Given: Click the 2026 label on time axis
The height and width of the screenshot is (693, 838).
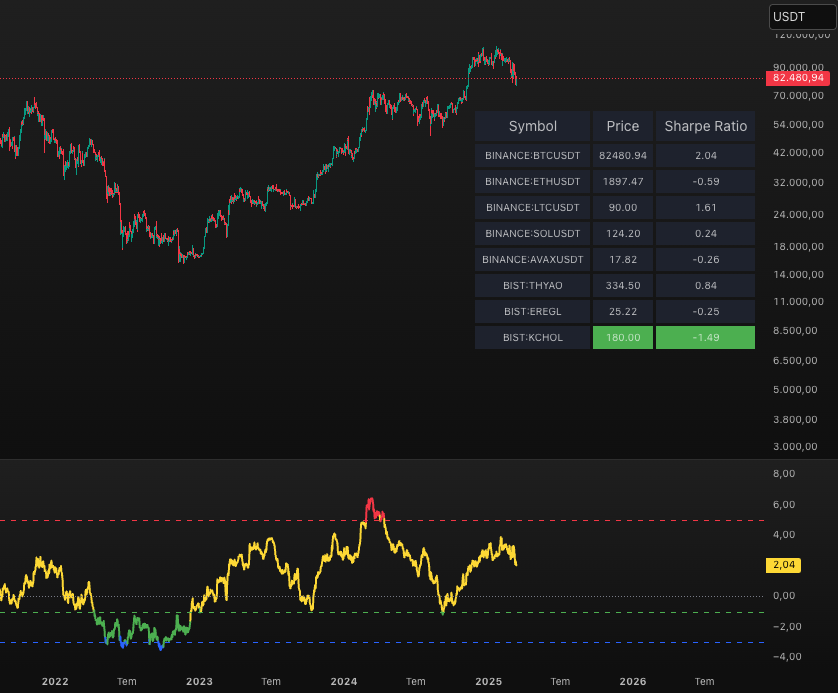Looking at the screenshot, I should pos(633,681).
